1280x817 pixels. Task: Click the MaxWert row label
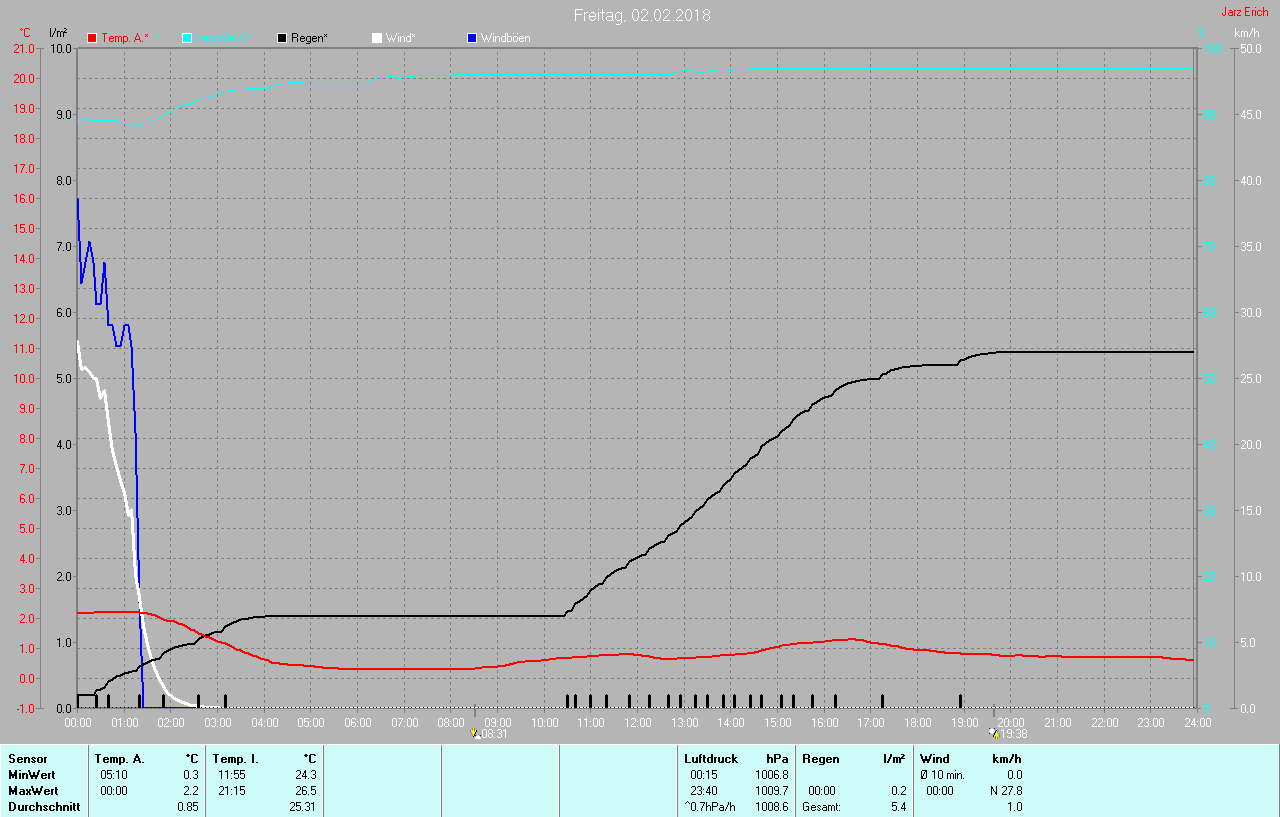point(31,791)
